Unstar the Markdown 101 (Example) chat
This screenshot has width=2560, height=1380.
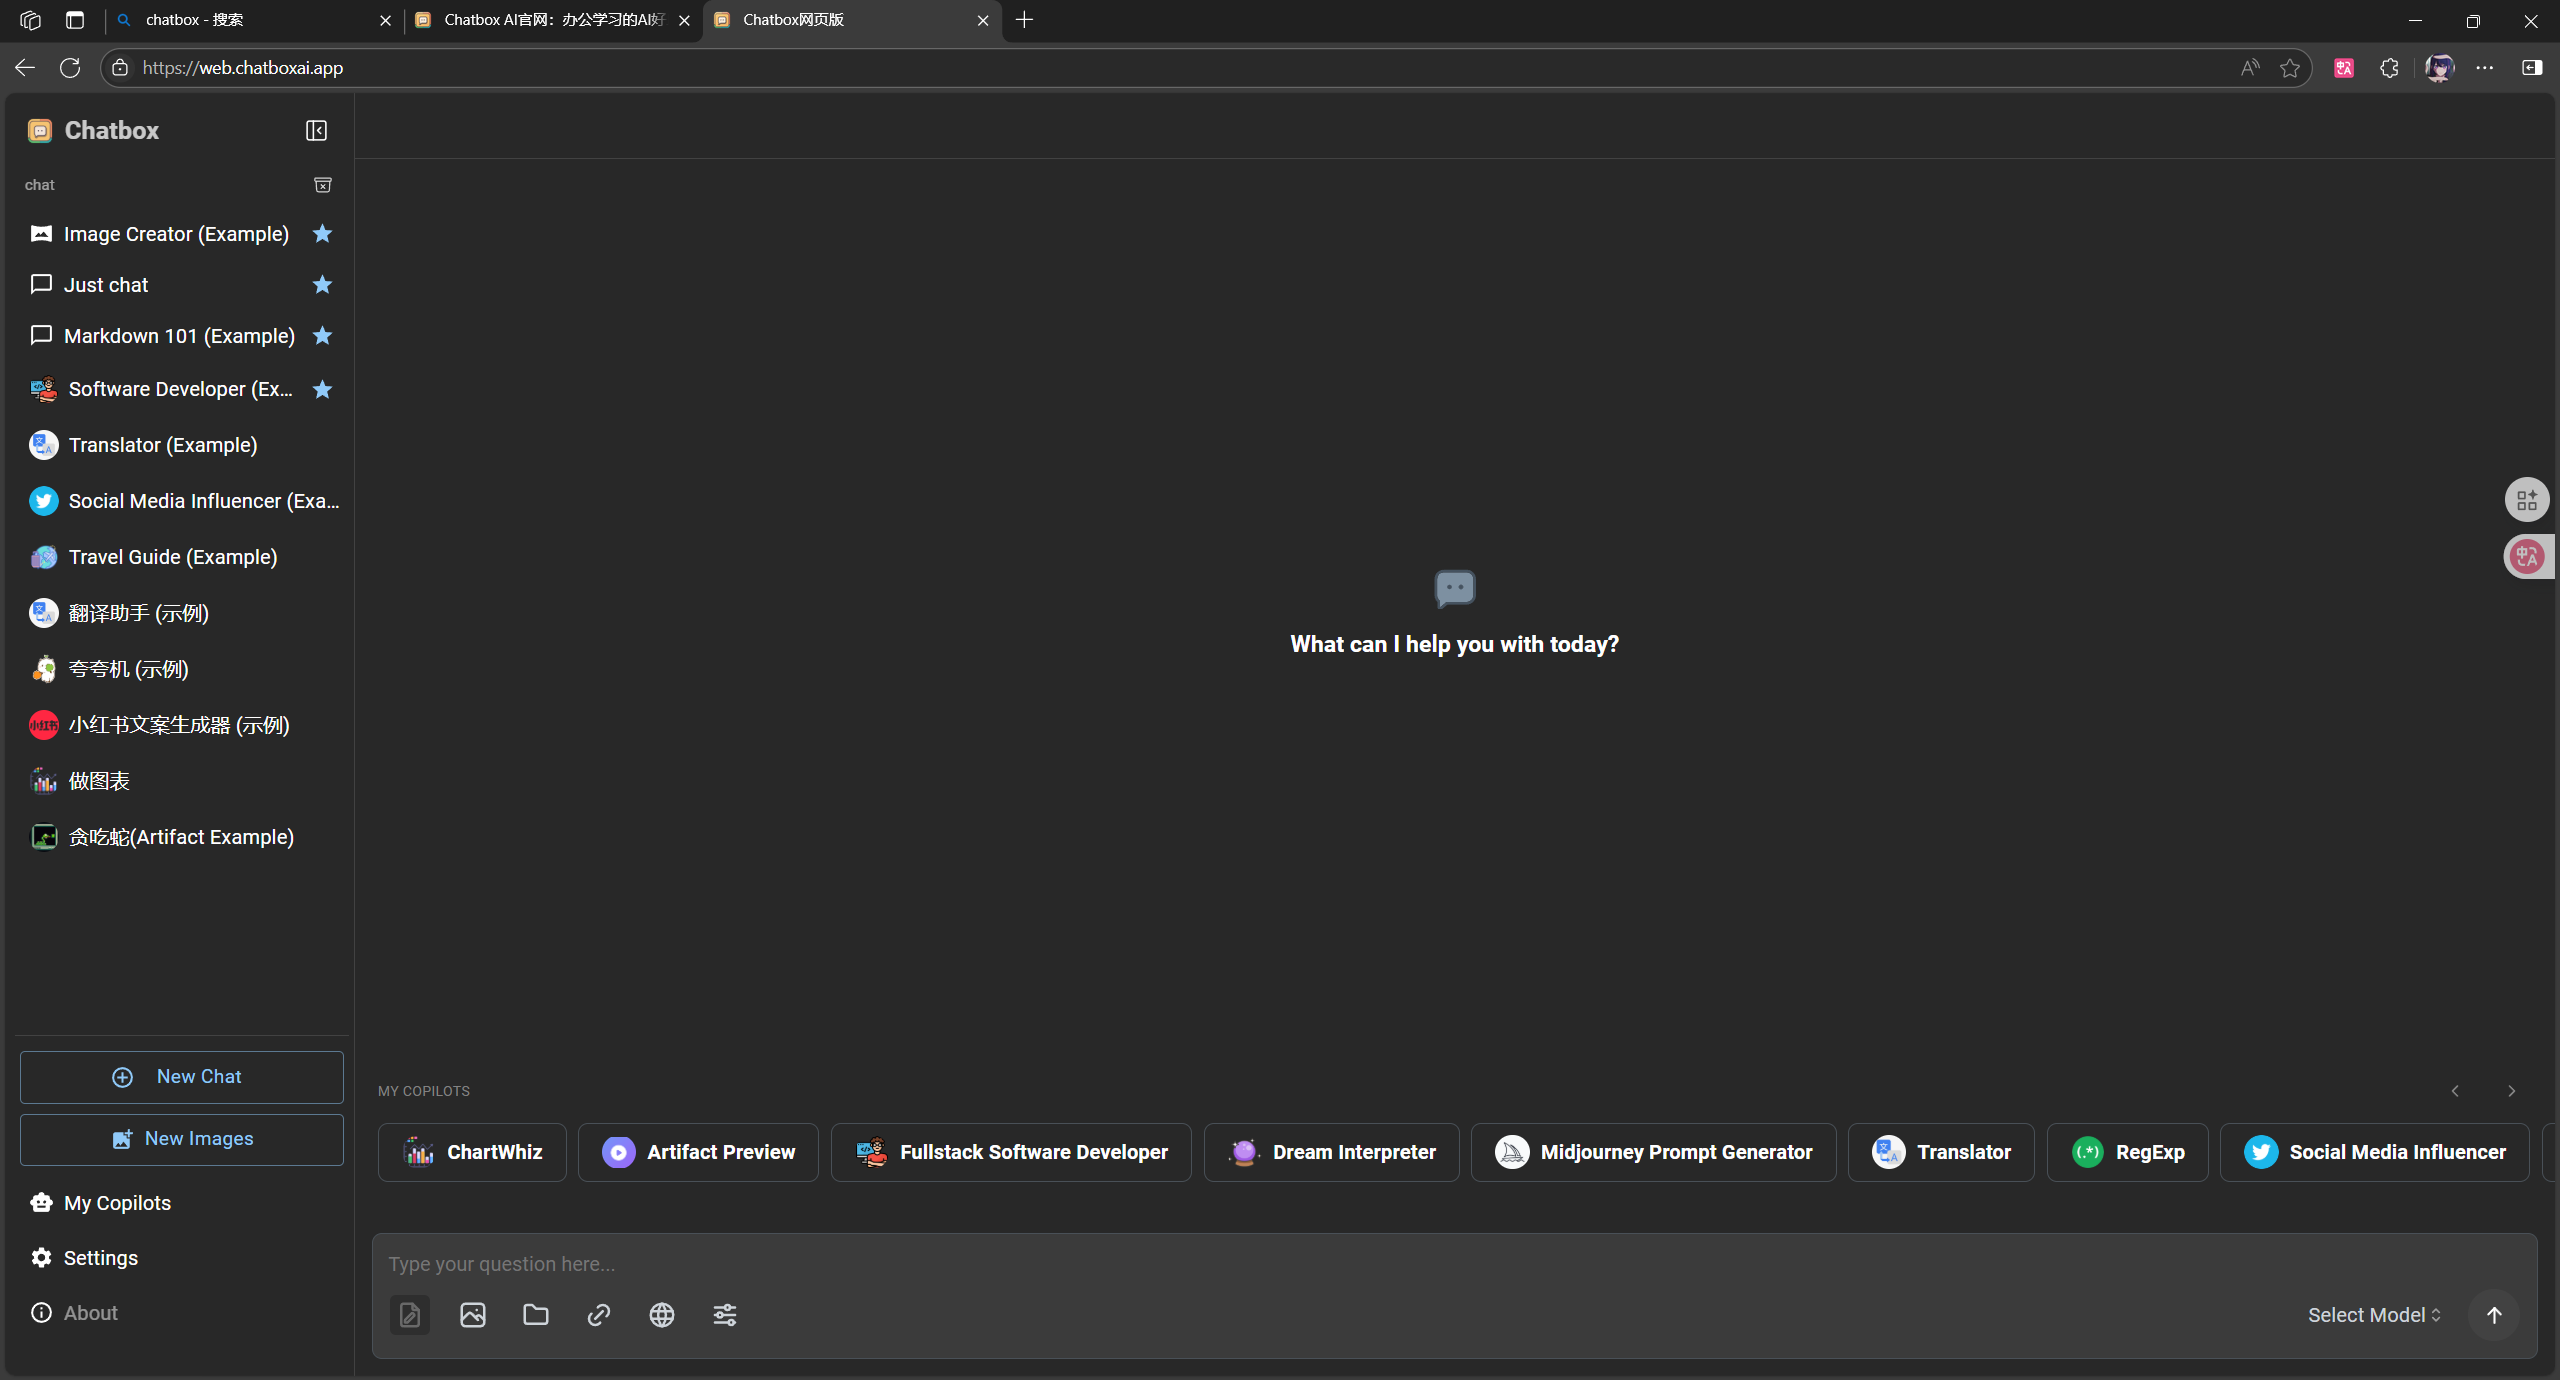point(322,336)
